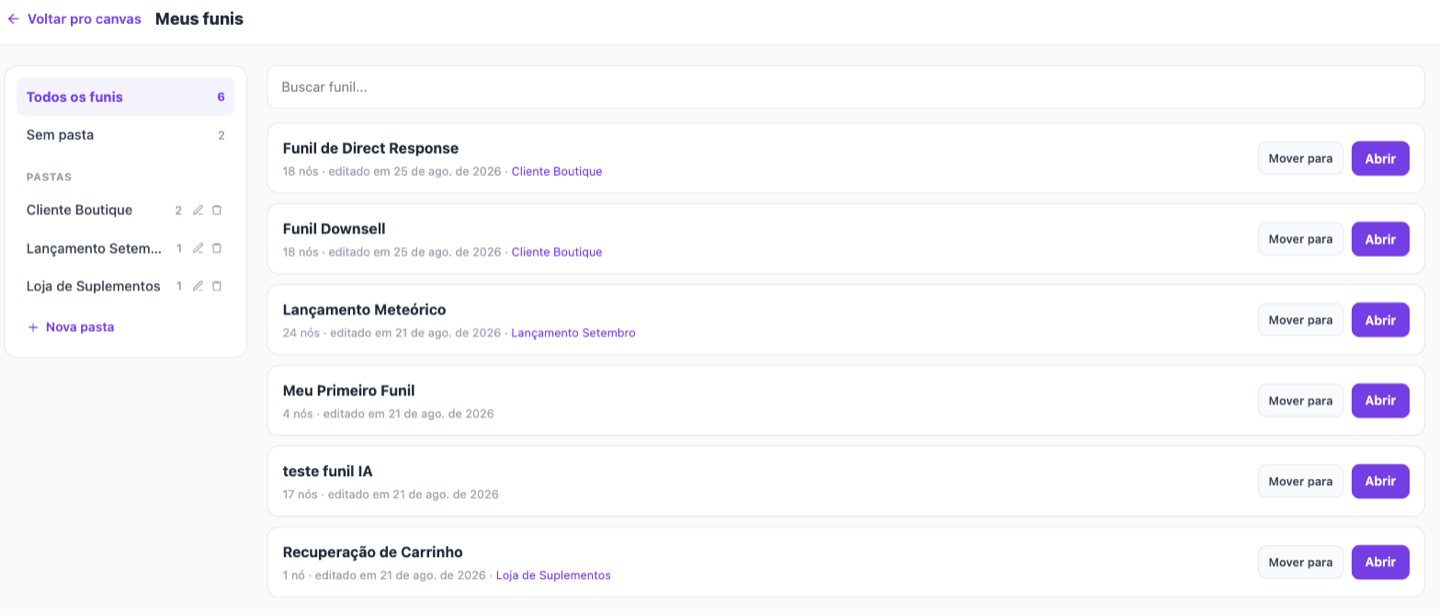Remove the Loja de Suplementos folder
Image resolution: width=1440 pixels, height=615 pixels.
[217, 286]
